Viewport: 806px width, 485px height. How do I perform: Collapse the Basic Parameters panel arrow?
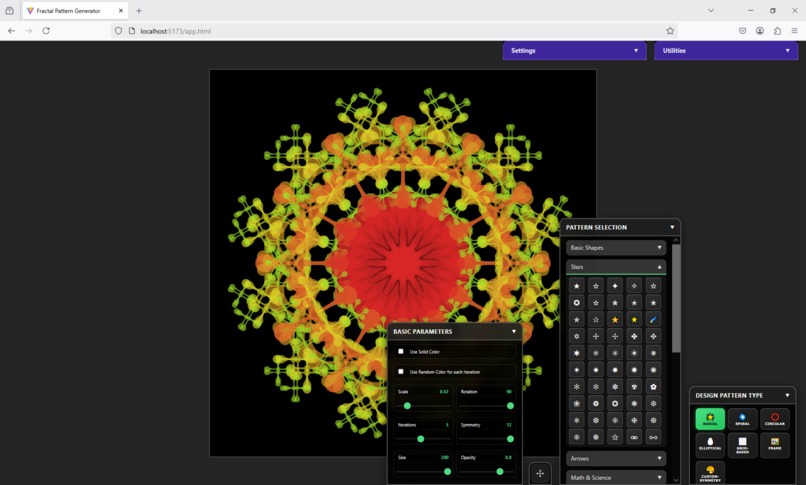point(514,331)
